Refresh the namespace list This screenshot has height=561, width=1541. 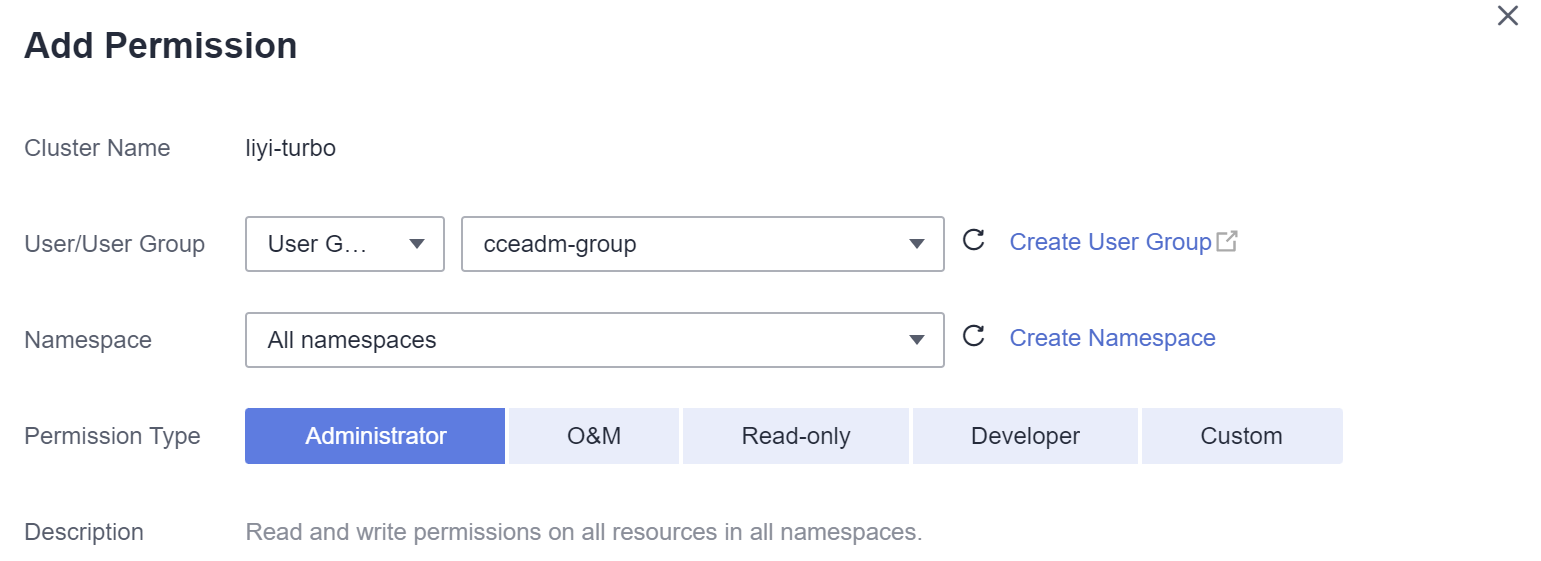point(973,336)
